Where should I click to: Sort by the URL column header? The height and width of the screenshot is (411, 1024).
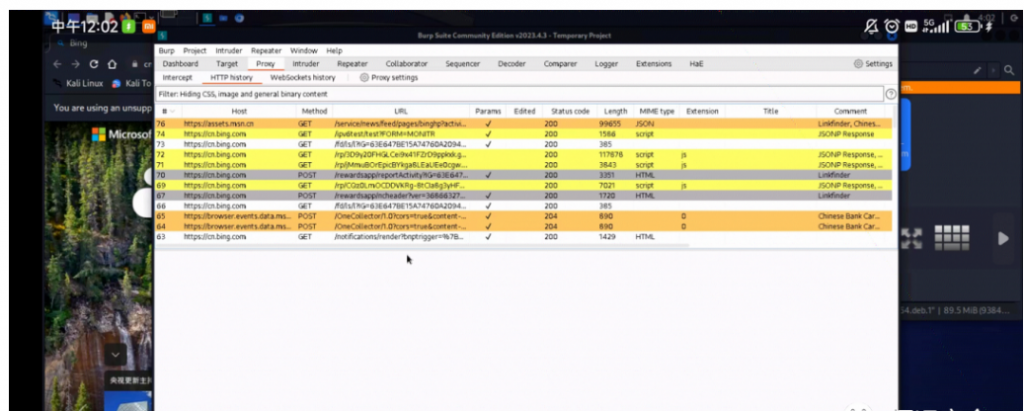(400, 111)
